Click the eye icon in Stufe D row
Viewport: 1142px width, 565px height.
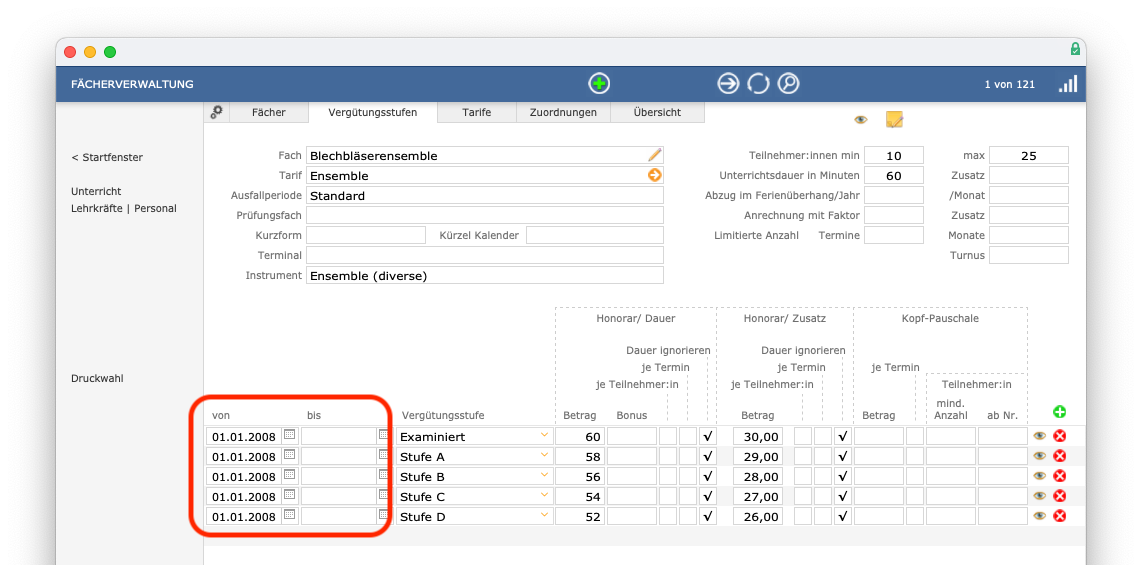[1039, 516]
